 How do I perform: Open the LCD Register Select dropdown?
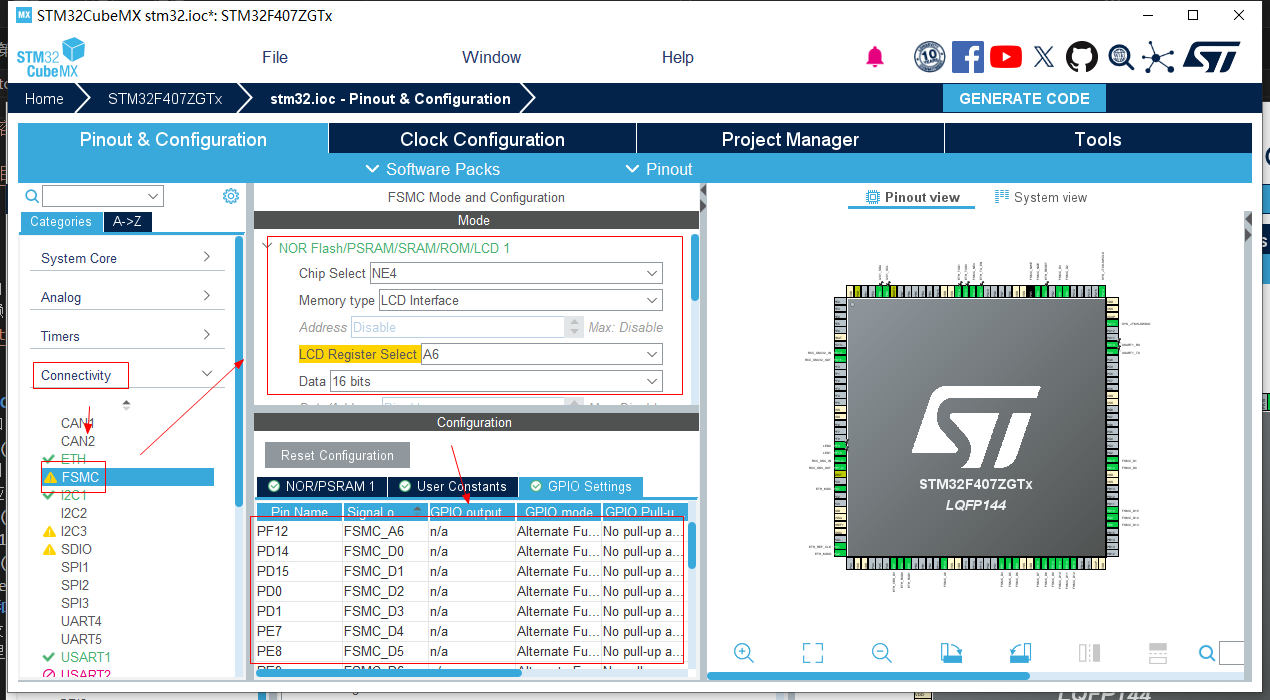point(541,354)
